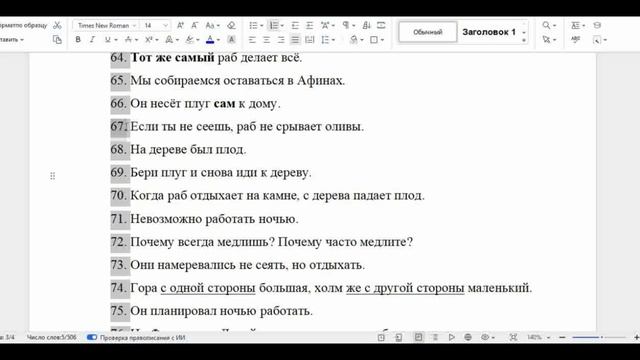Distribute text evenly across the line
The width and height of the screenshot is (640, 360).
tap(310, 40)
